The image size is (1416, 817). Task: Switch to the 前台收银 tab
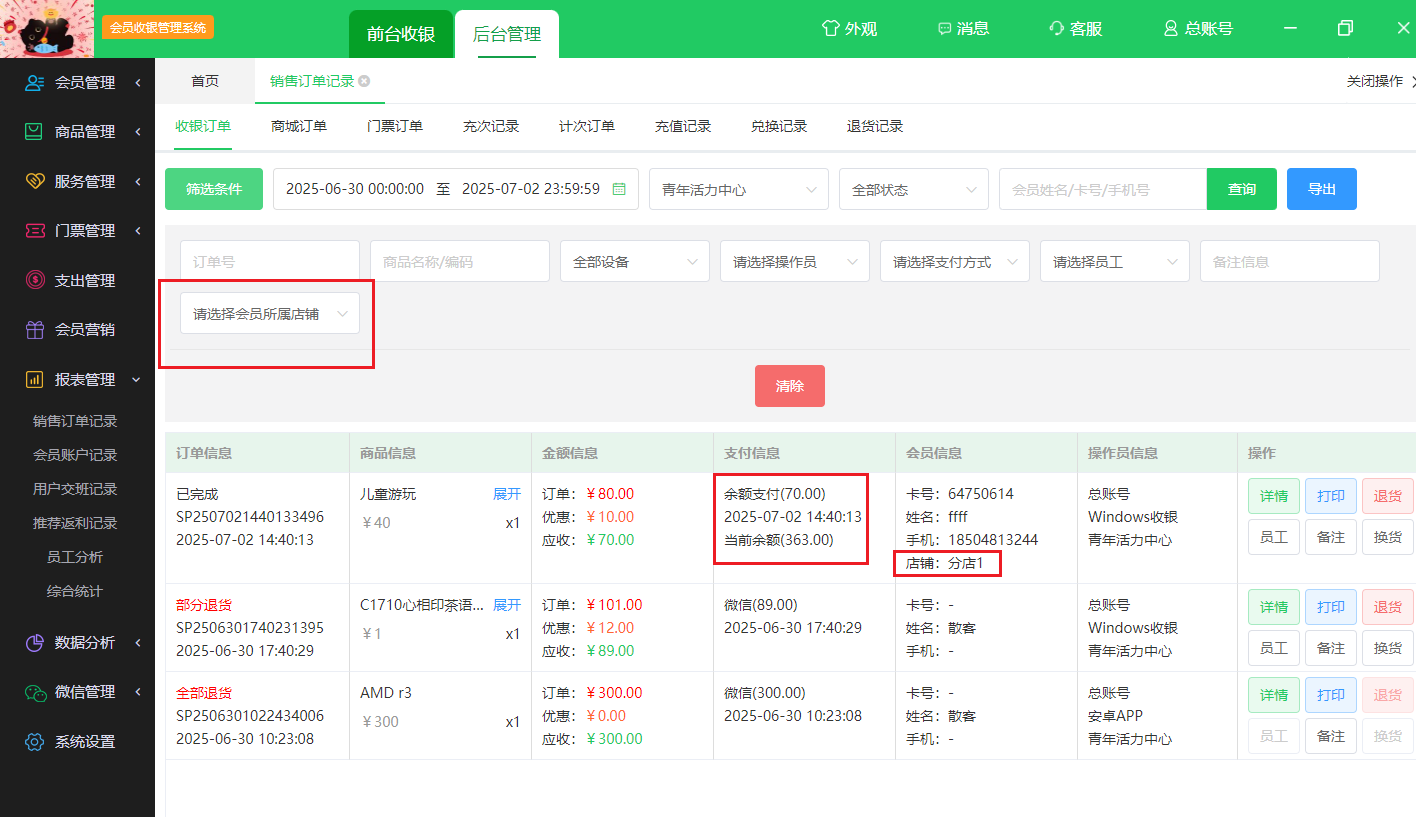[400, 34]
